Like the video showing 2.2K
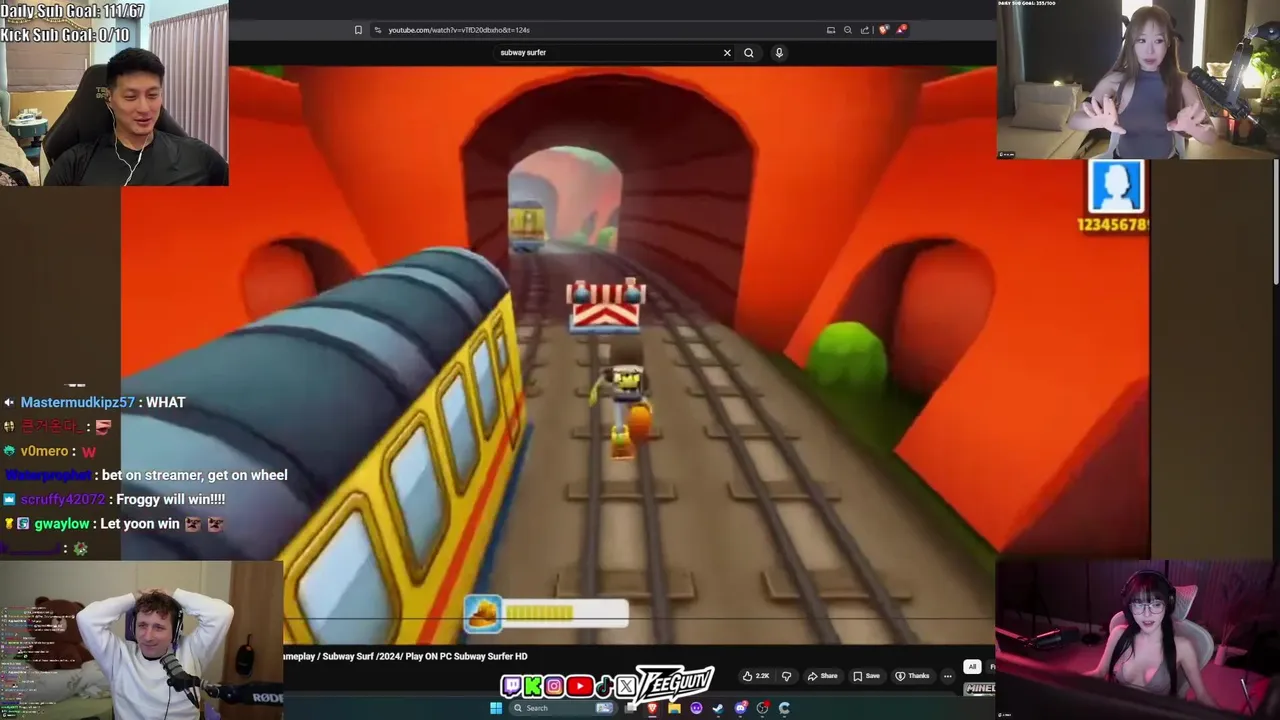Screen dimensions: 1280x720 [756, 676]
